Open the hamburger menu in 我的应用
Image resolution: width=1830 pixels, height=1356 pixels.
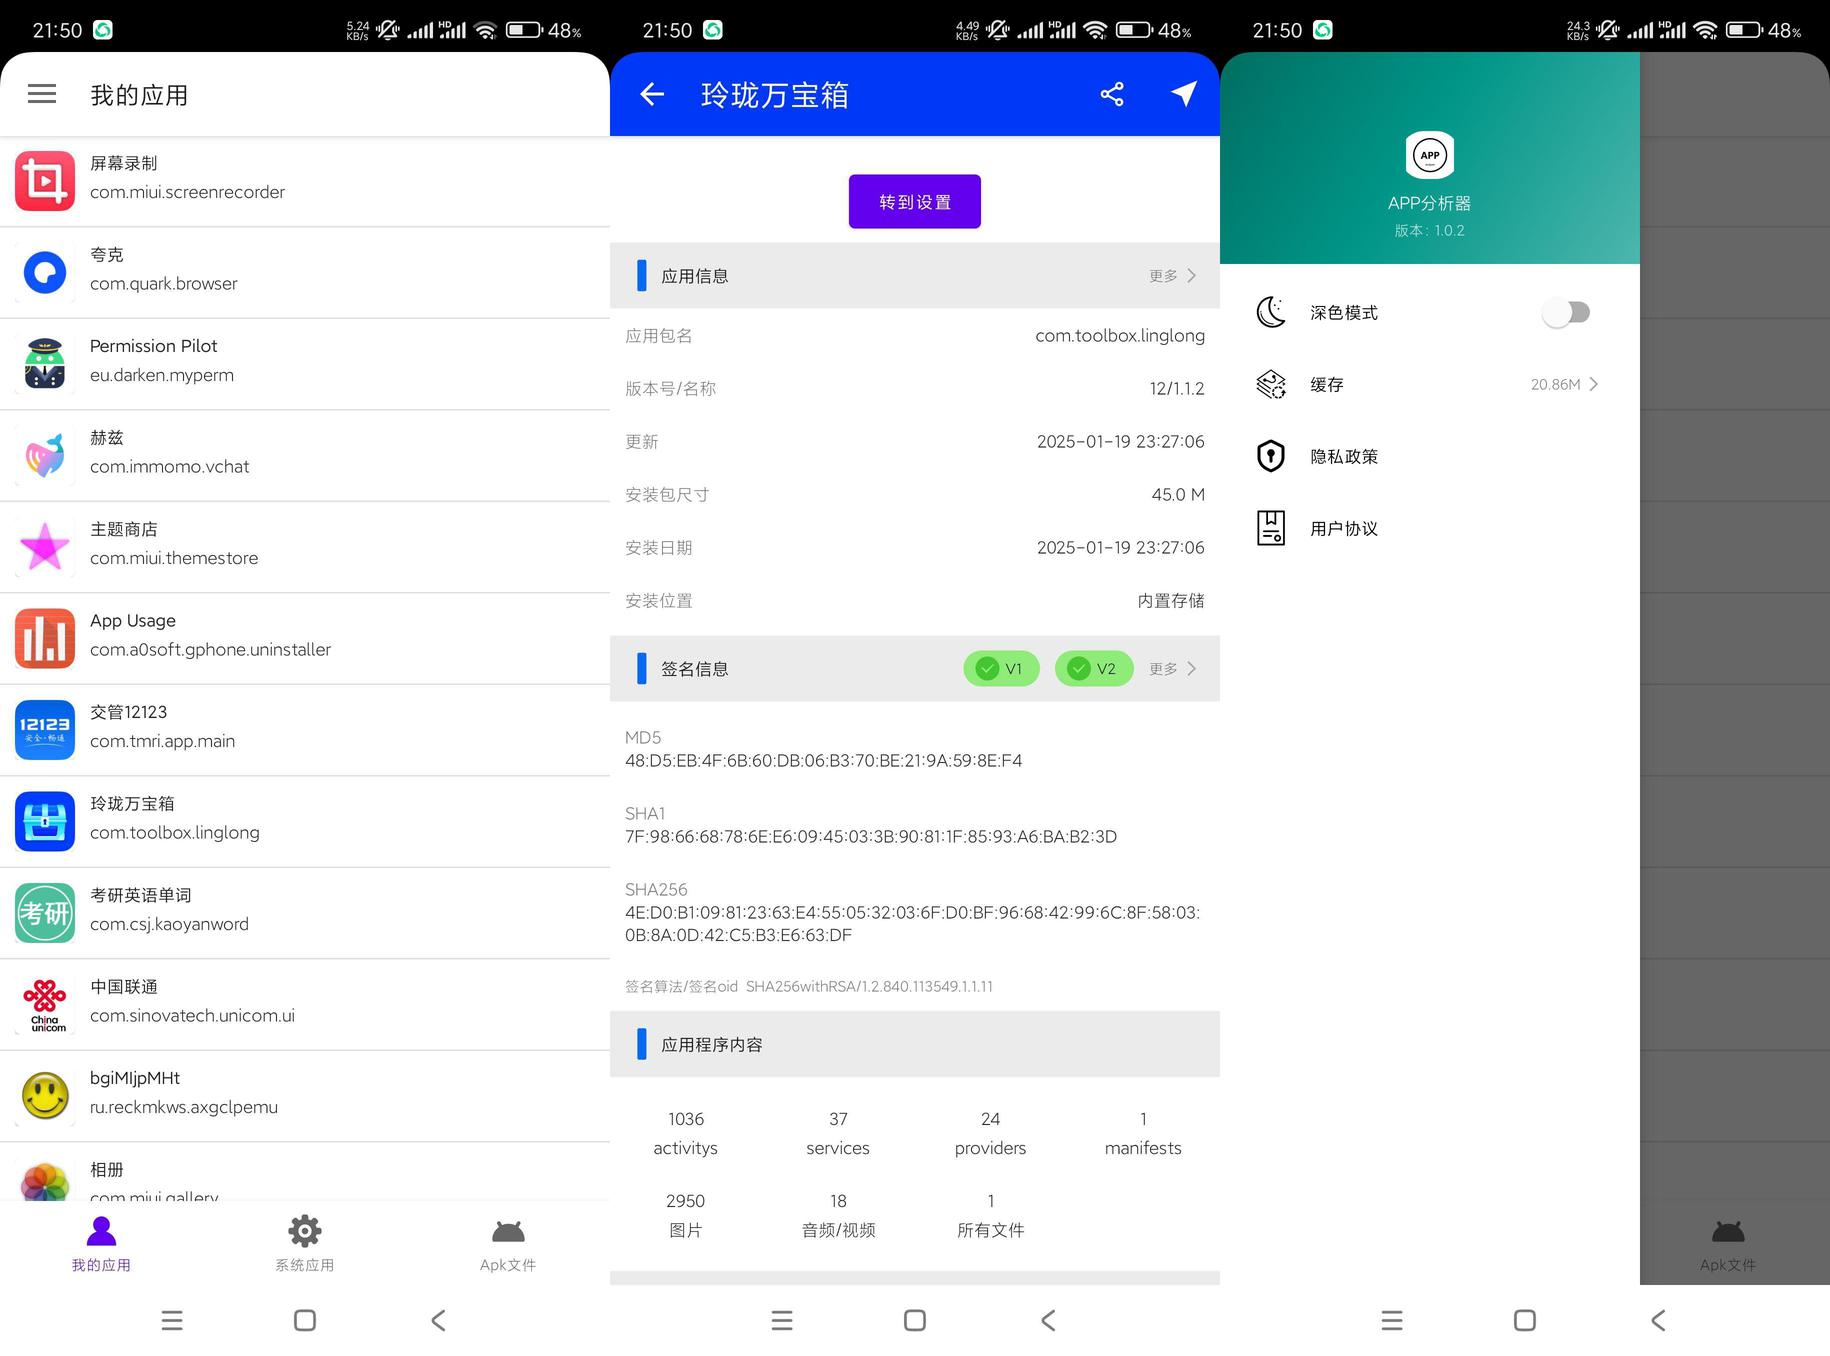42,94
